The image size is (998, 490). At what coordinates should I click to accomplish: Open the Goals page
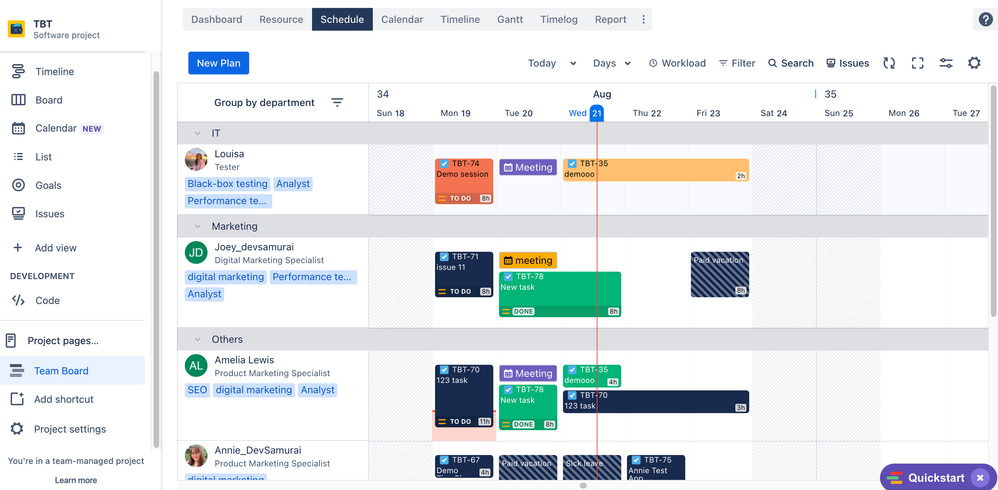click(x=48, y=185)
